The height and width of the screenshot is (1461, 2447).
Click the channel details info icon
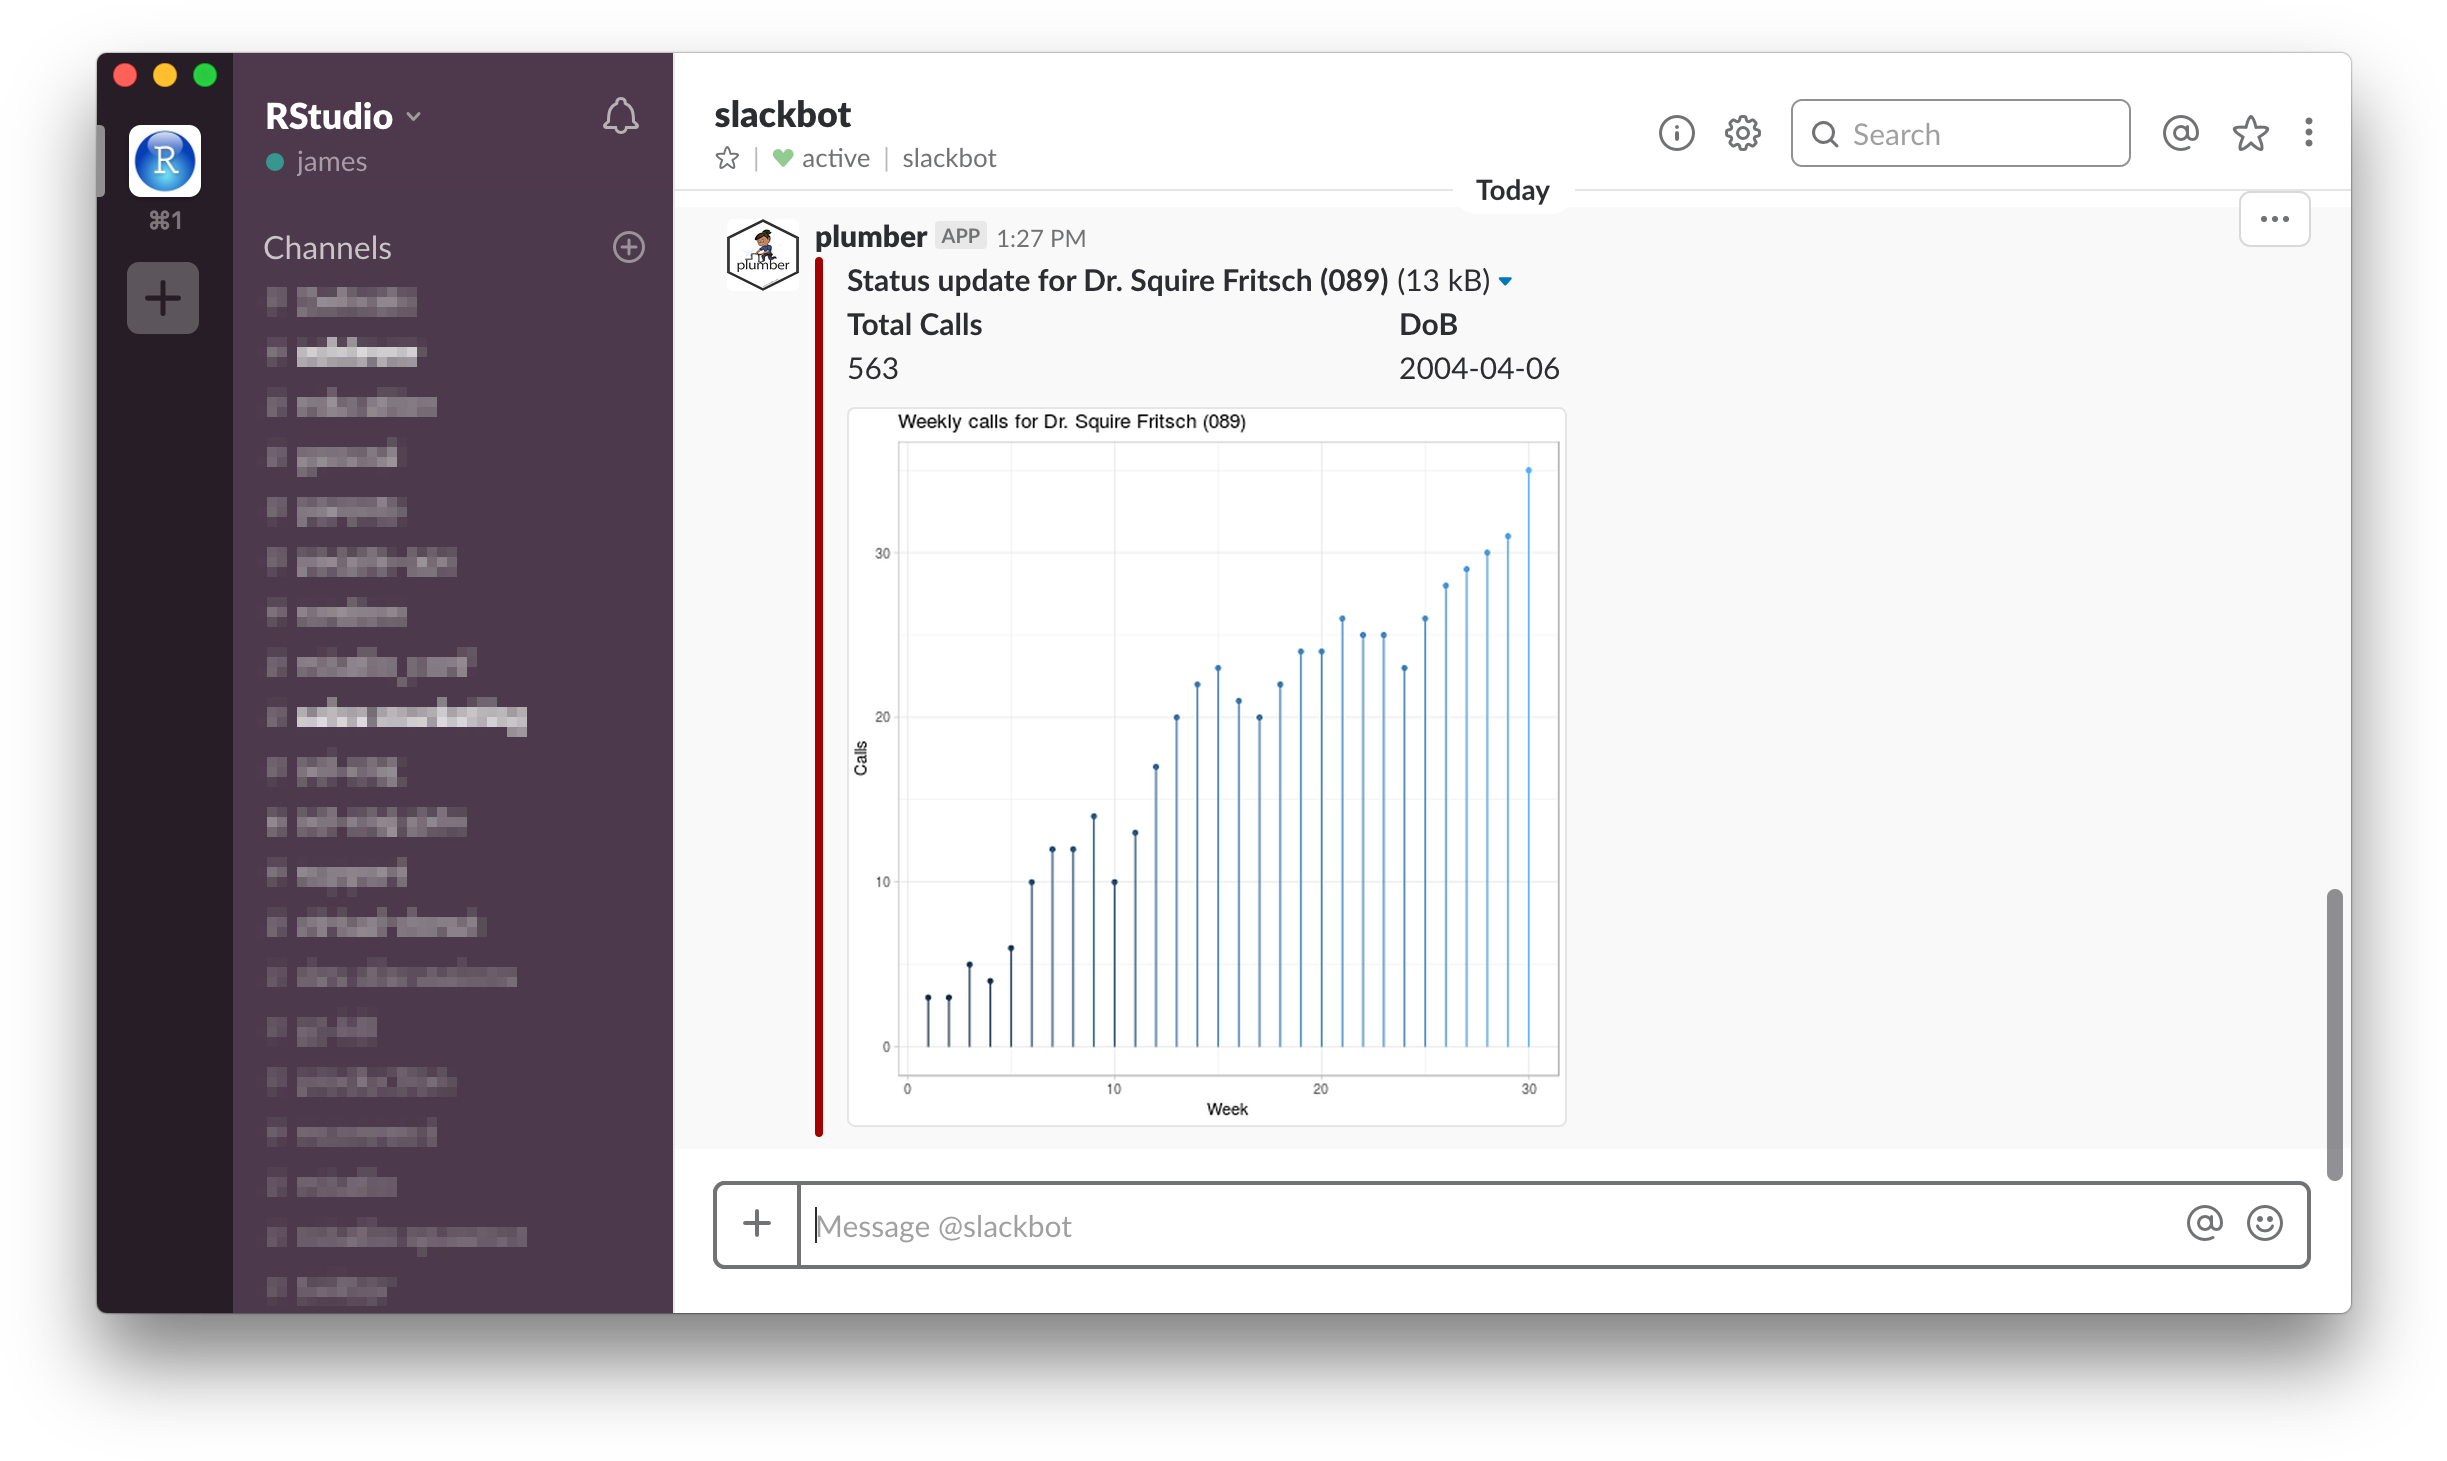point(1676,133)
